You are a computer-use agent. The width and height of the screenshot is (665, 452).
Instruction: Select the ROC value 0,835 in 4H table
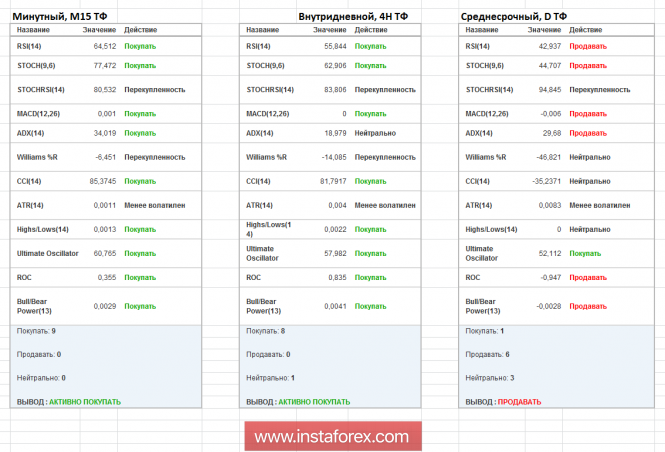coord(335,278)
